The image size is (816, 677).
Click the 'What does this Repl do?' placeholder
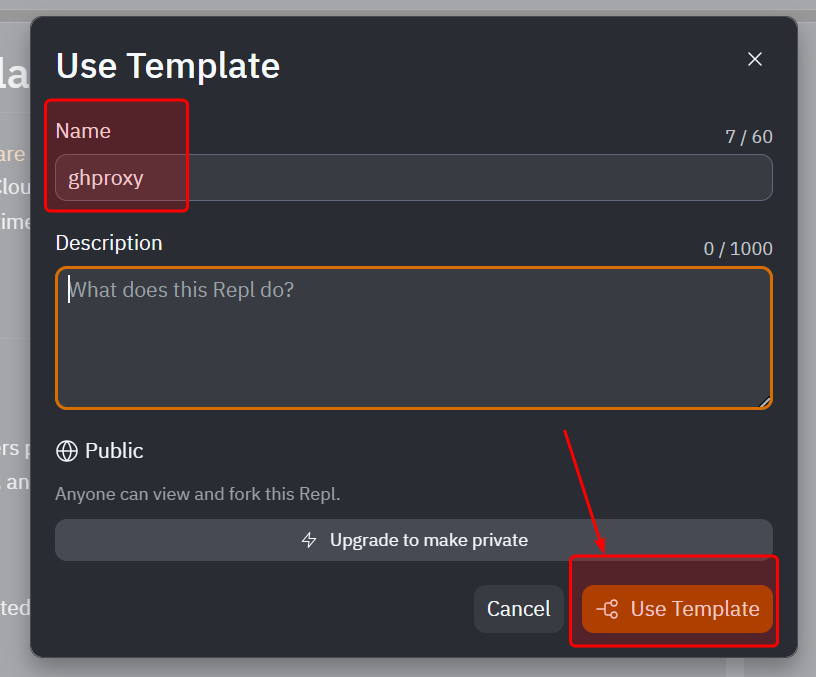pyautogui.click(x=181, y=290)
